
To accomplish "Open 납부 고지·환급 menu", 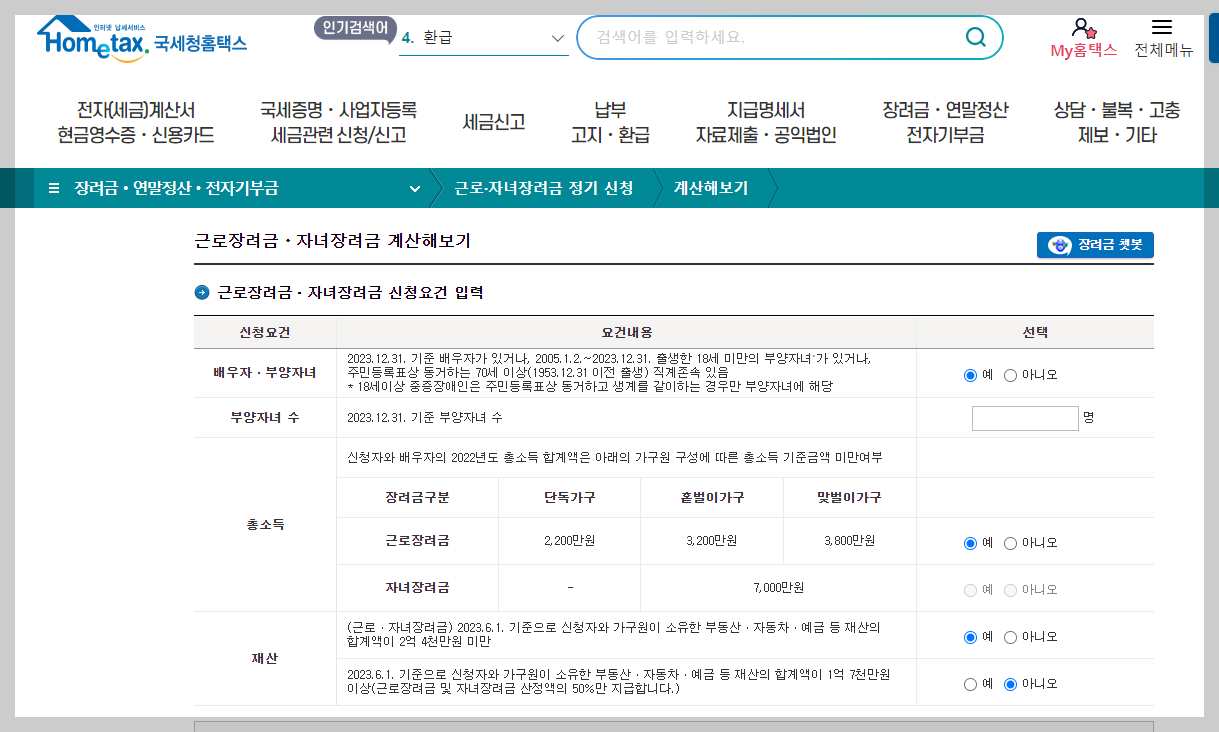I will [x=610, y=122].
